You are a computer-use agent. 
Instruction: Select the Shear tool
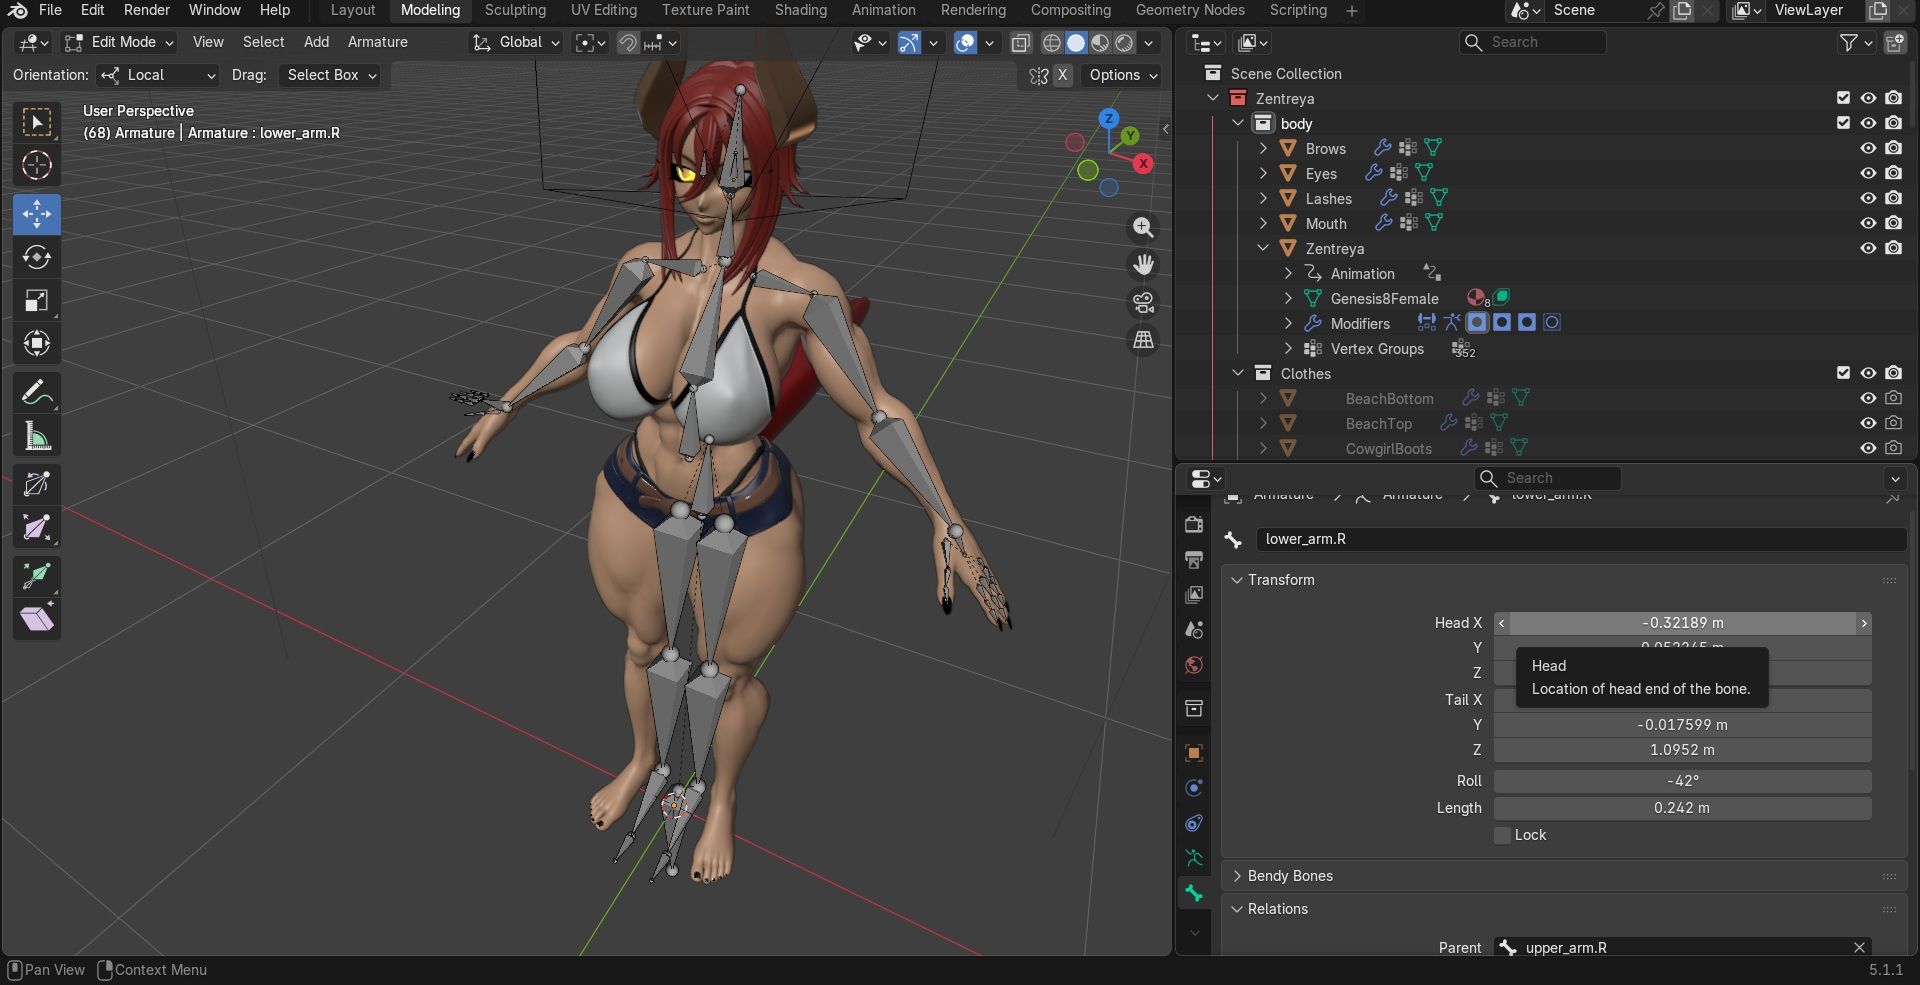[x=37, y=619]
